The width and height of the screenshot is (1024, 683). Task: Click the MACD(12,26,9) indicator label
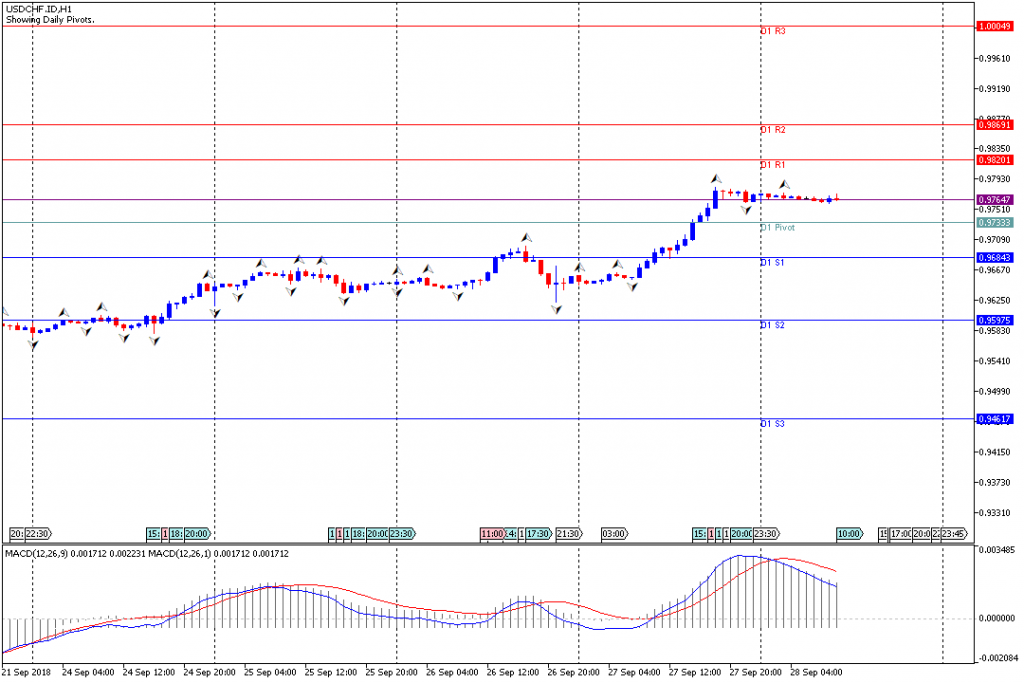[x=41, y=553]
